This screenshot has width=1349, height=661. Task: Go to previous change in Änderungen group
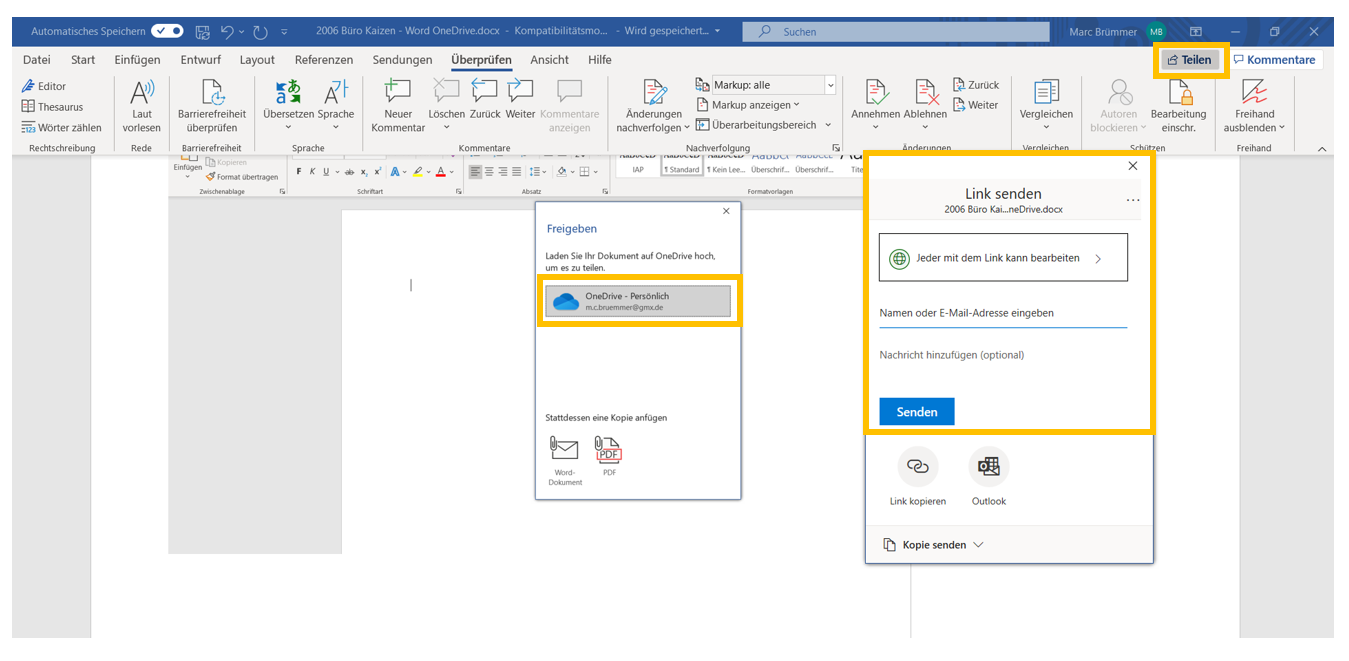(976, 85)
